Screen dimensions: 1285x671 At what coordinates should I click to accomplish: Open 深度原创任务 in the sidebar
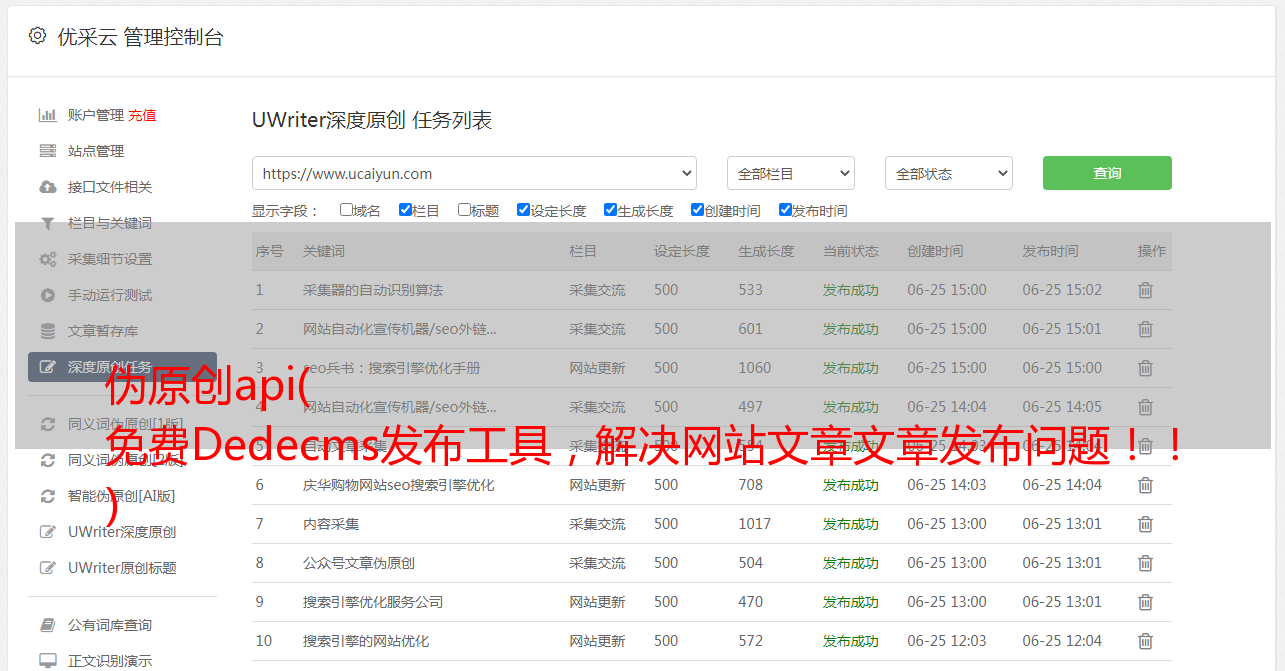(x=122, y=367)
